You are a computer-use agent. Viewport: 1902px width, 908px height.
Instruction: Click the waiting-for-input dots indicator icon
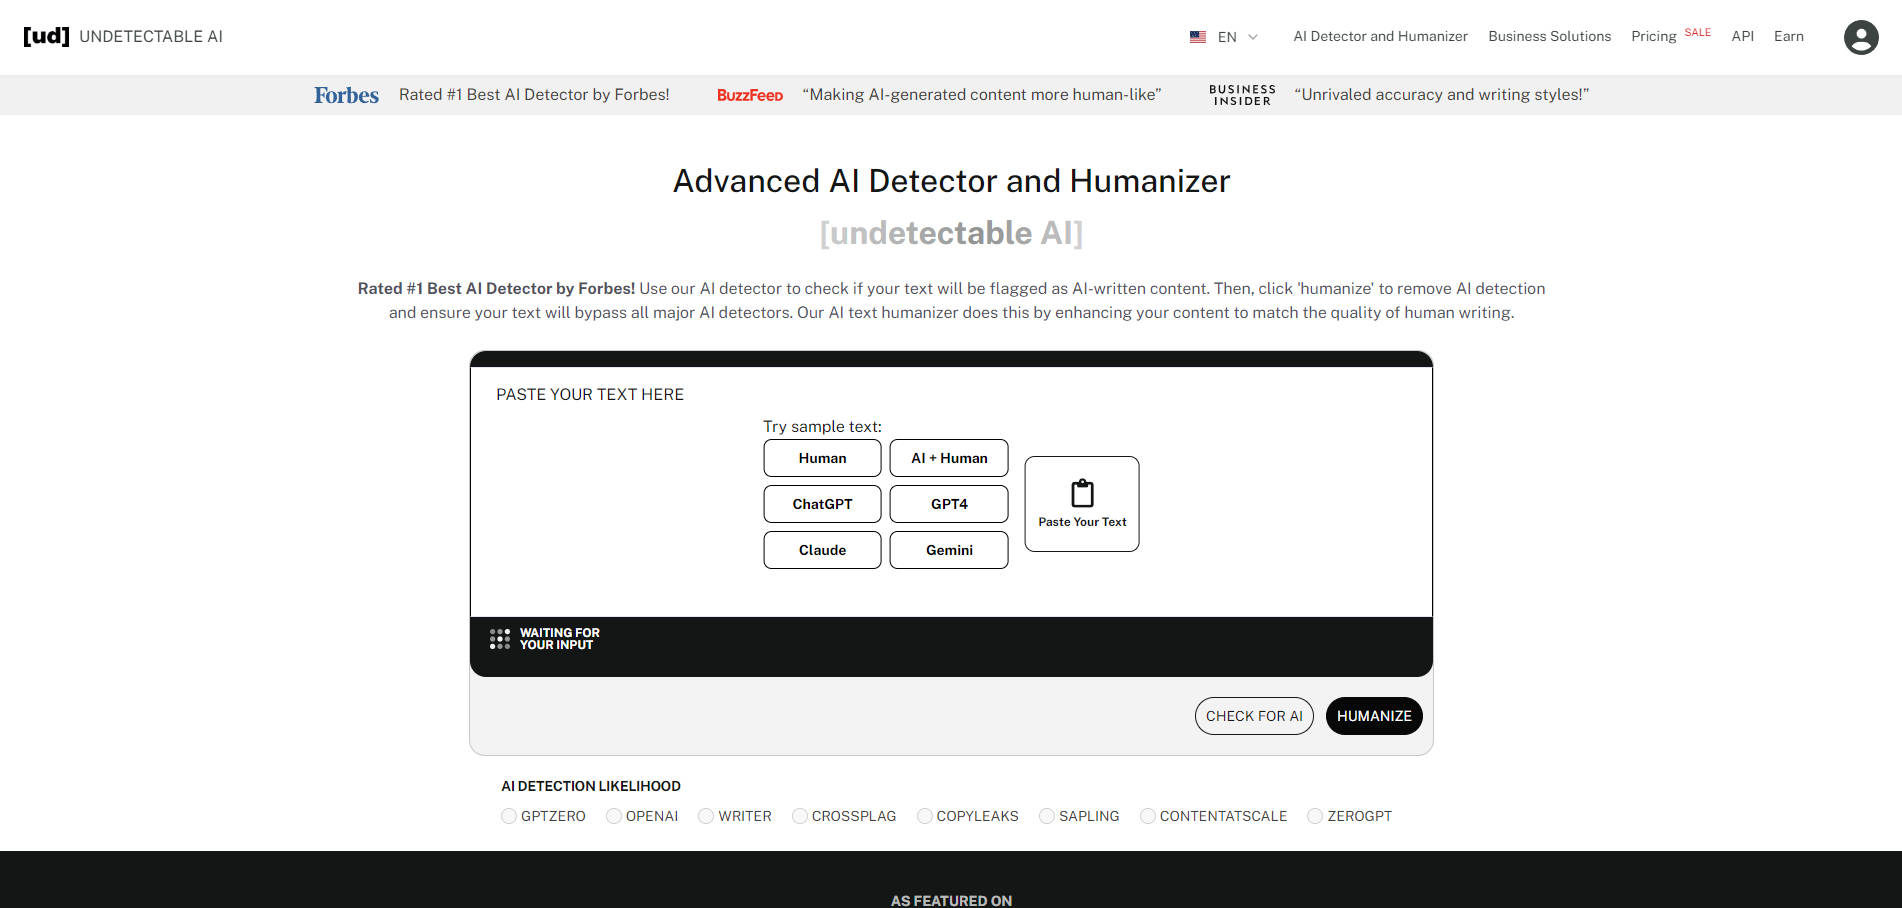(500, 638)
